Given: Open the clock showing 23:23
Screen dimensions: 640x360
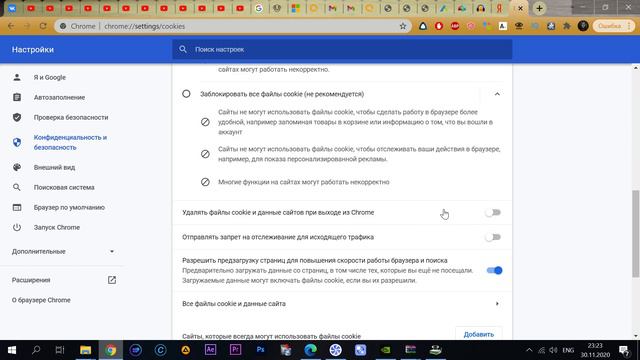Looking at the screenshot, I should tap(595, 350).
